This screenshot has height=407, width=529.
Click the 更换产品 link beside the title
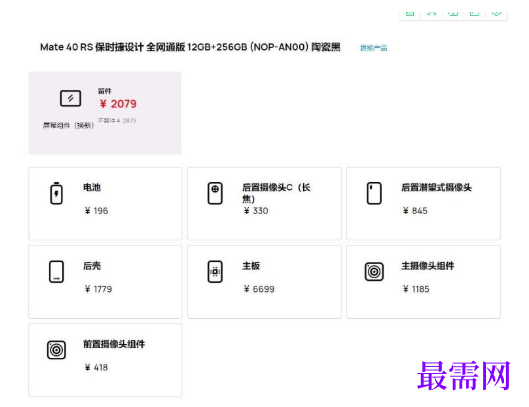tap(373, 48)
